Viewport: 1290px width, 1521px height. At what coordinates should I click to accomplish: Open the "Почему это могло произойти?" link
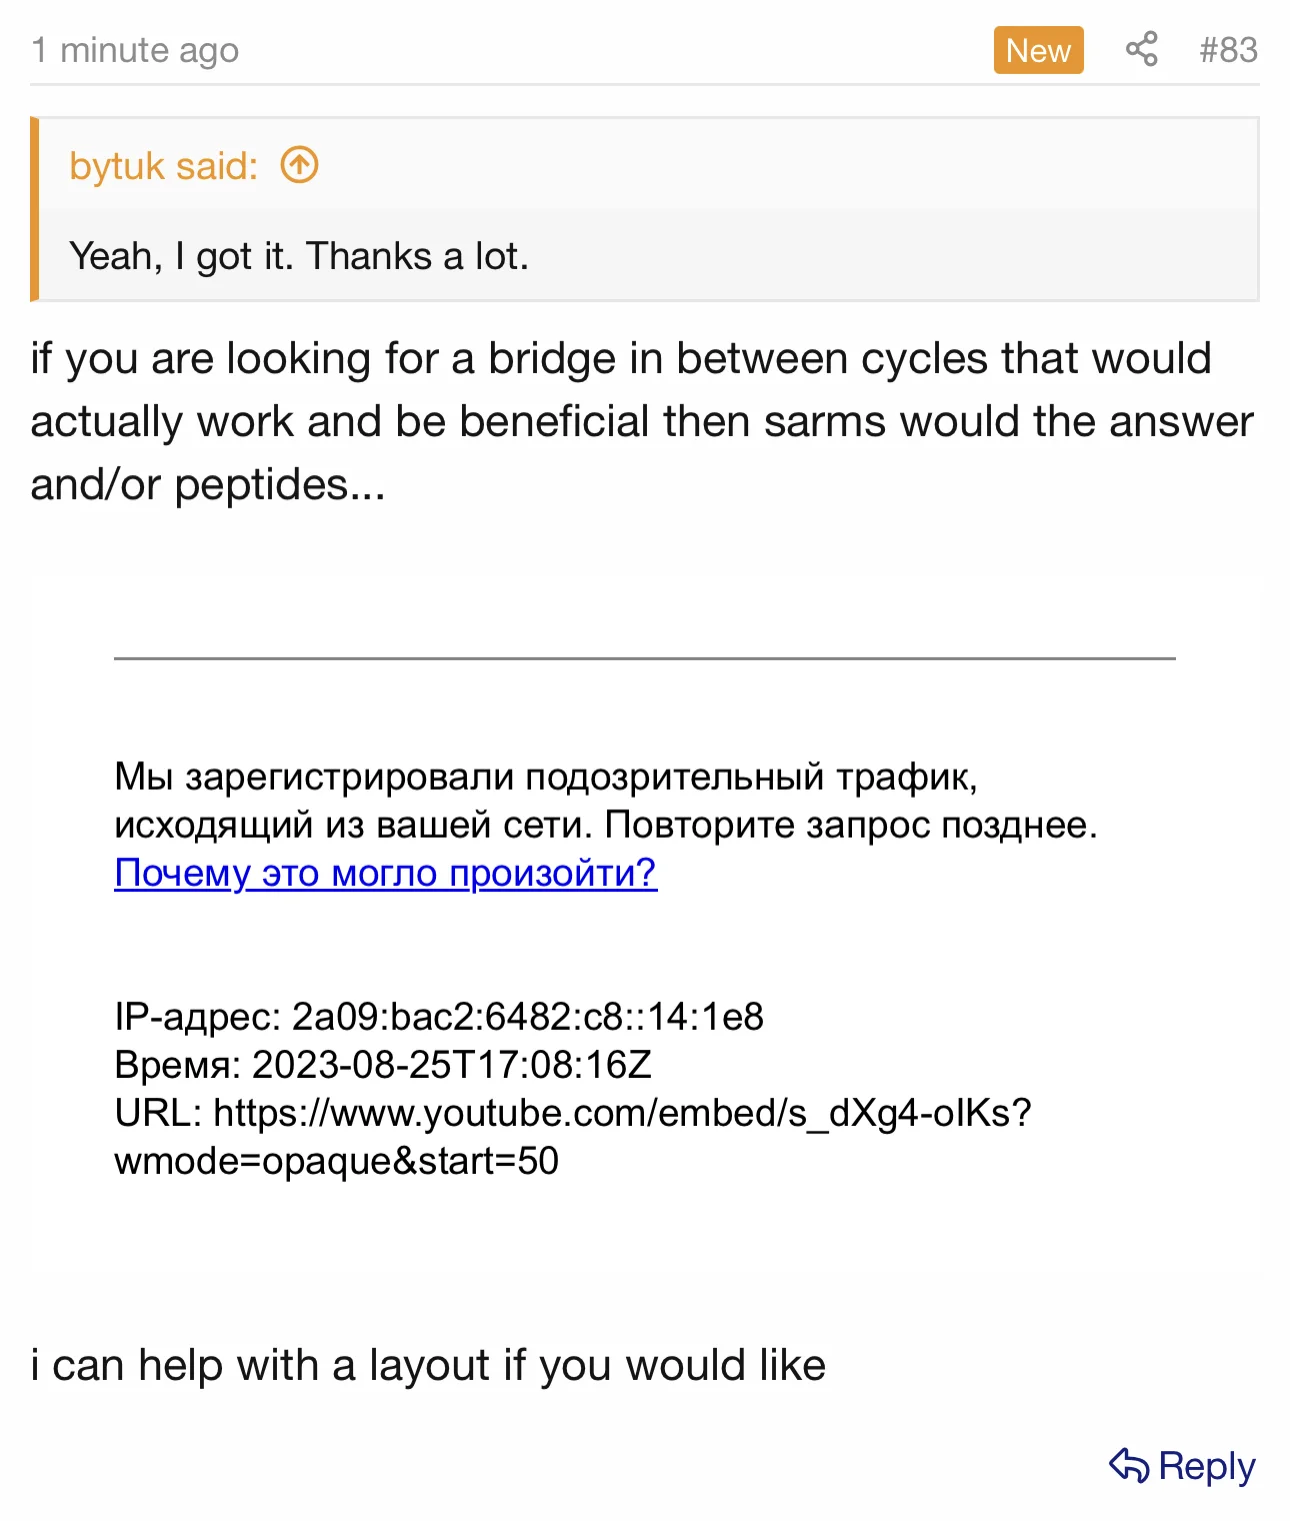point(385,873)
